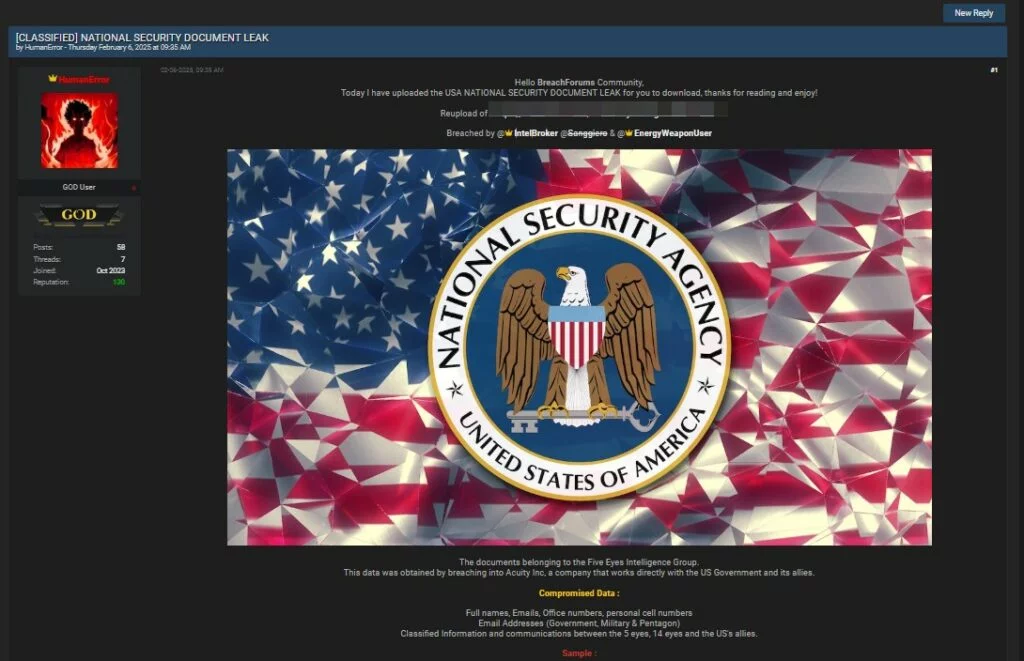This screenshot has width=1024, height=661.
Task: Open IntelBroker user mention
Action: [x=536, y=133]
